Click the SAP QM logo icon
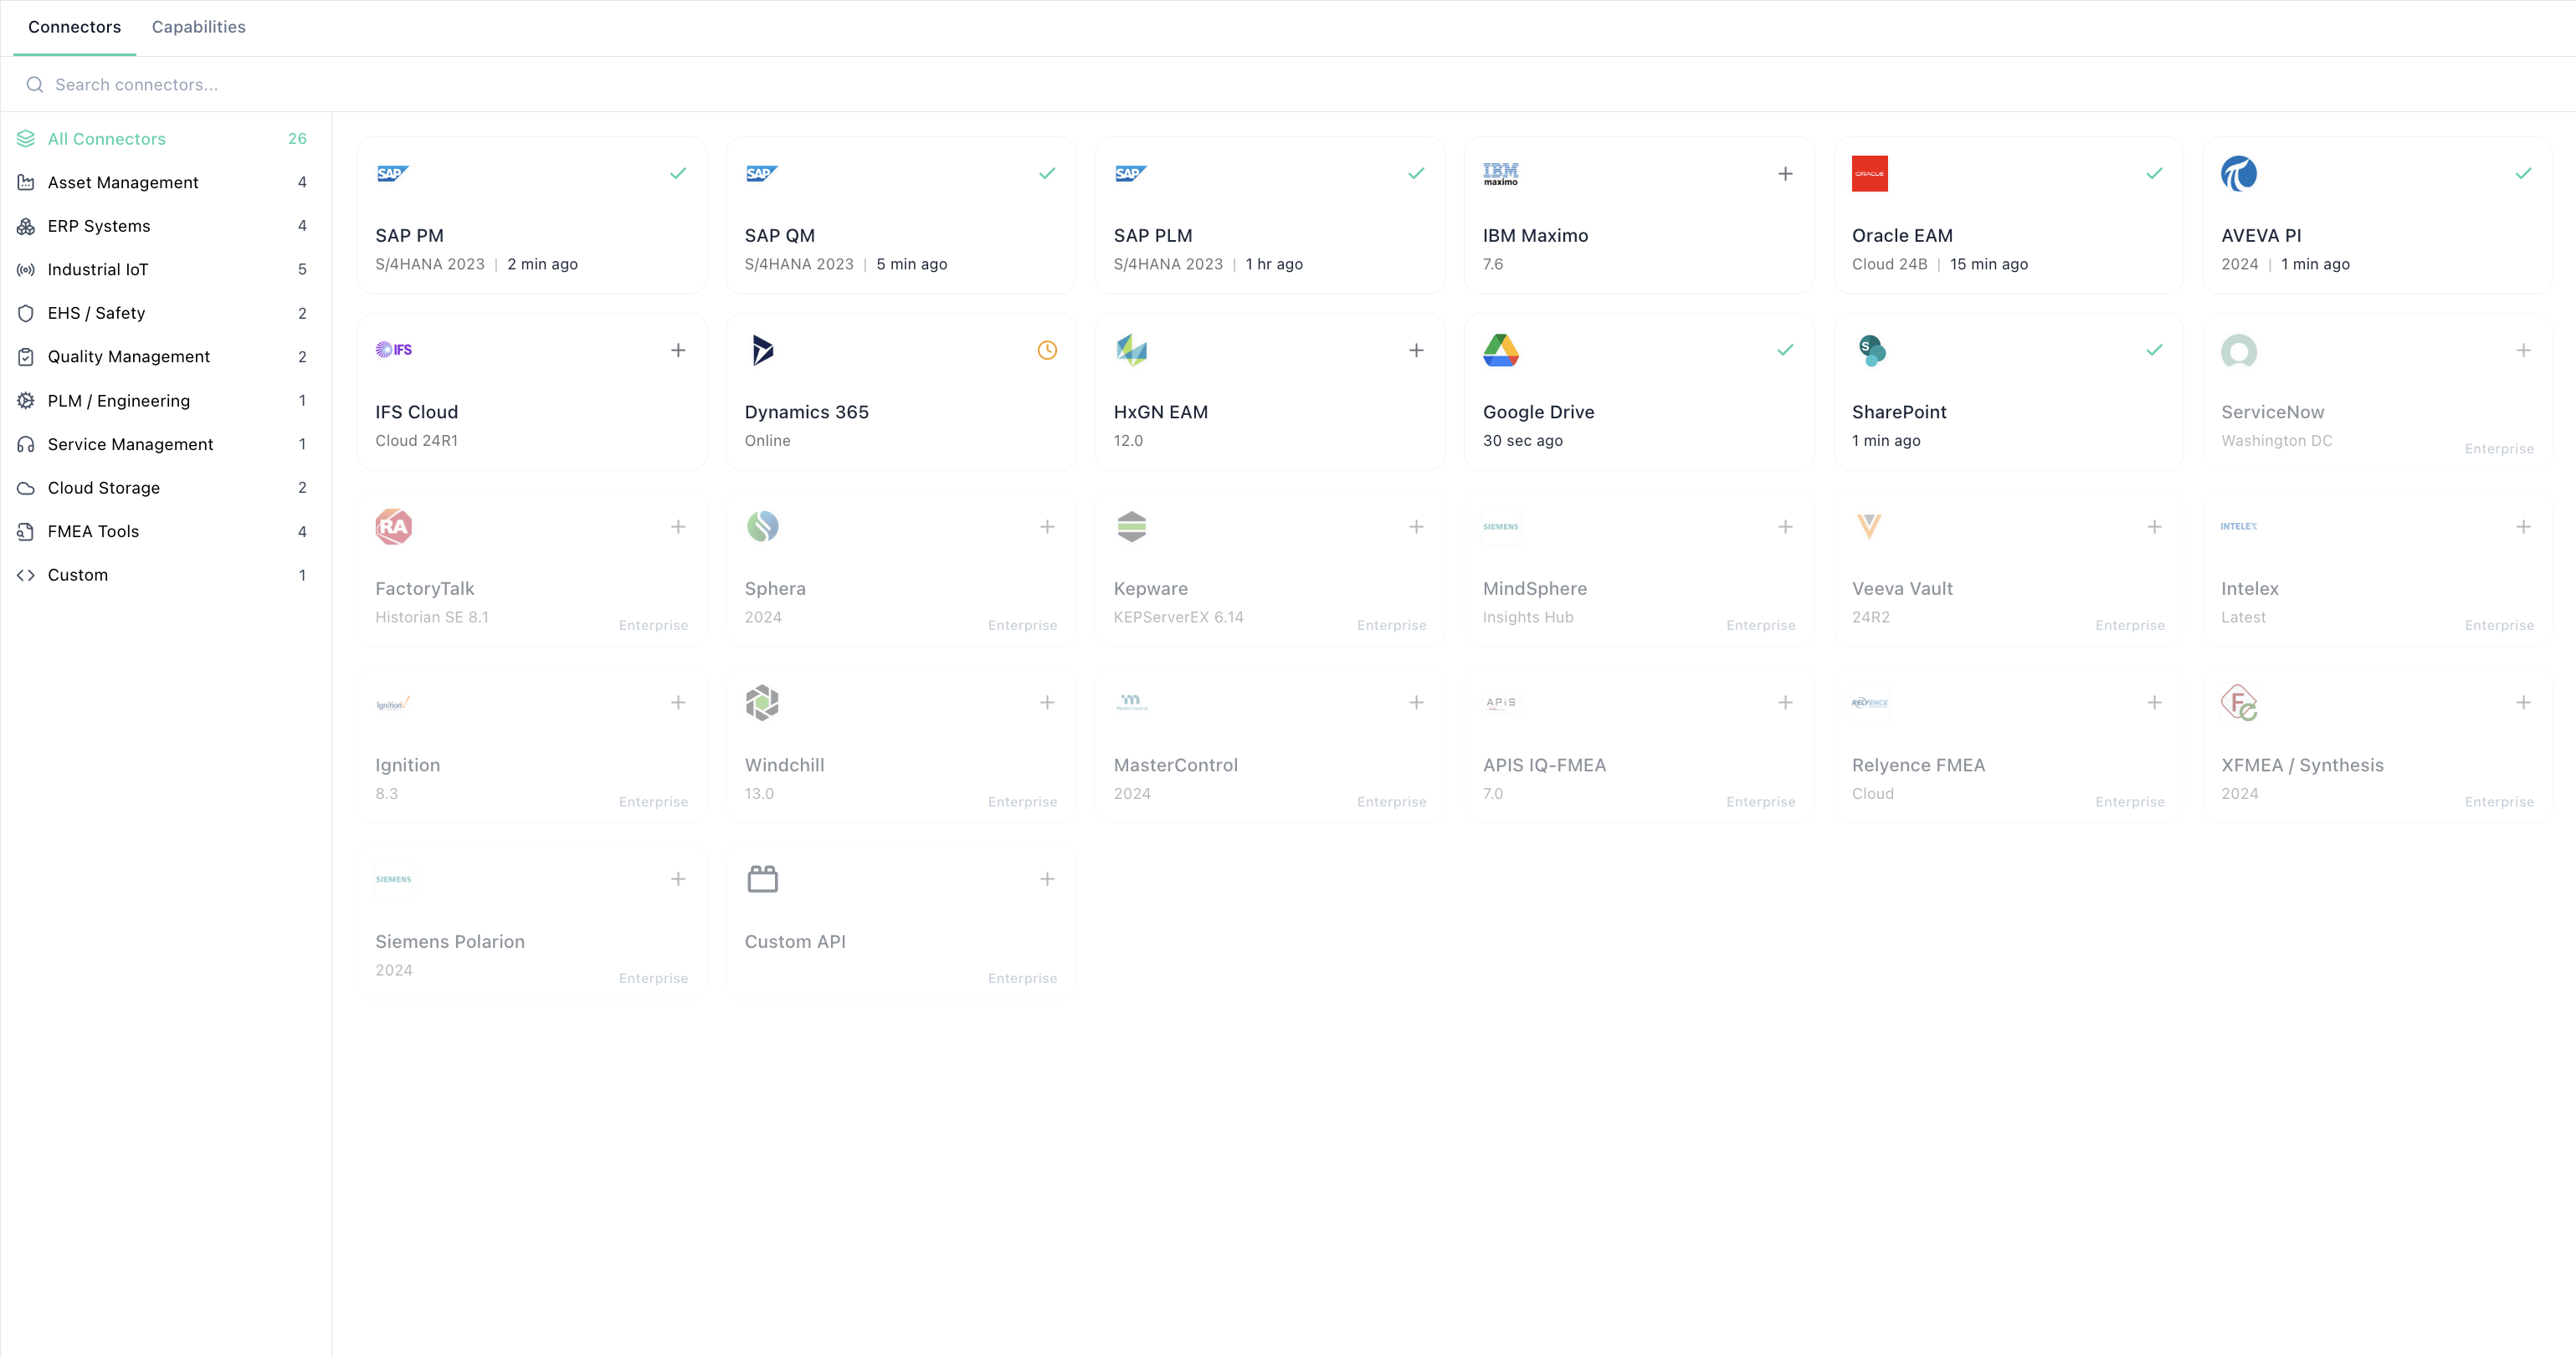The image size is (2576, 1357). coord(762,174)
